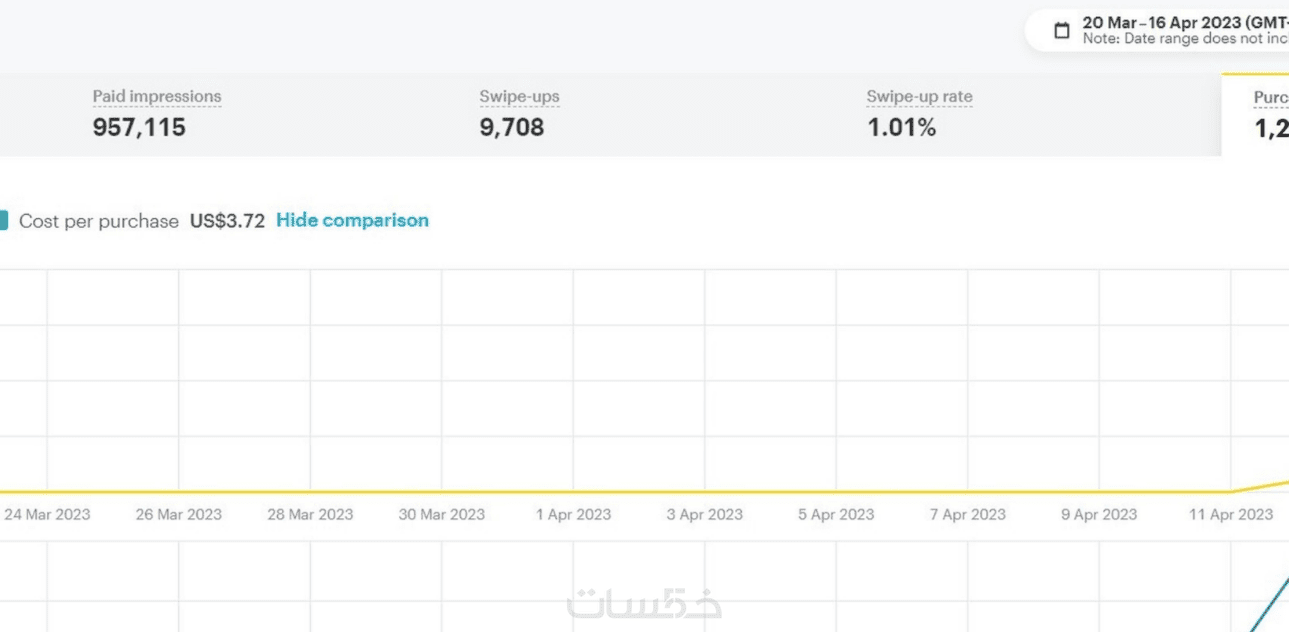Click the 28 Mar 2023 date marker
This screenshot has width=1289, height=632.
(x=310, y=515)
